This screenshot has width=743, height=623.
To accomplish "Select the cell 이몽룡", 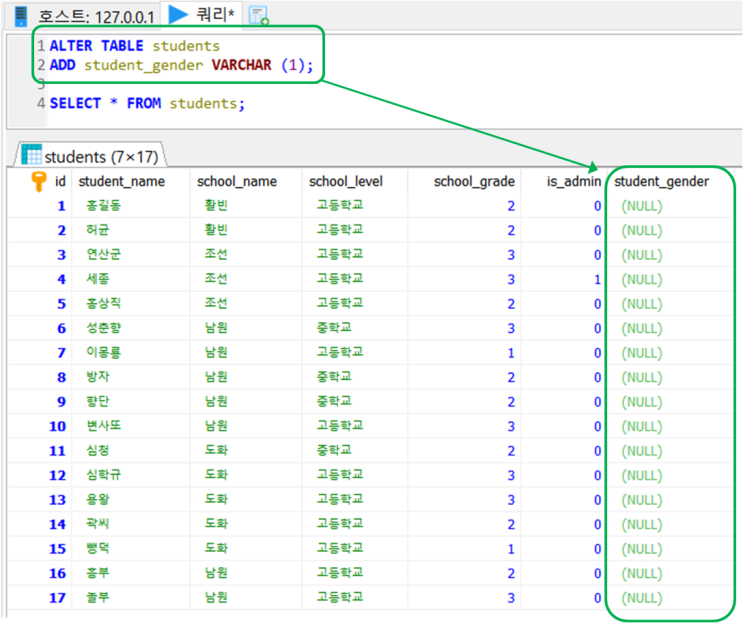I will [104, 352].
